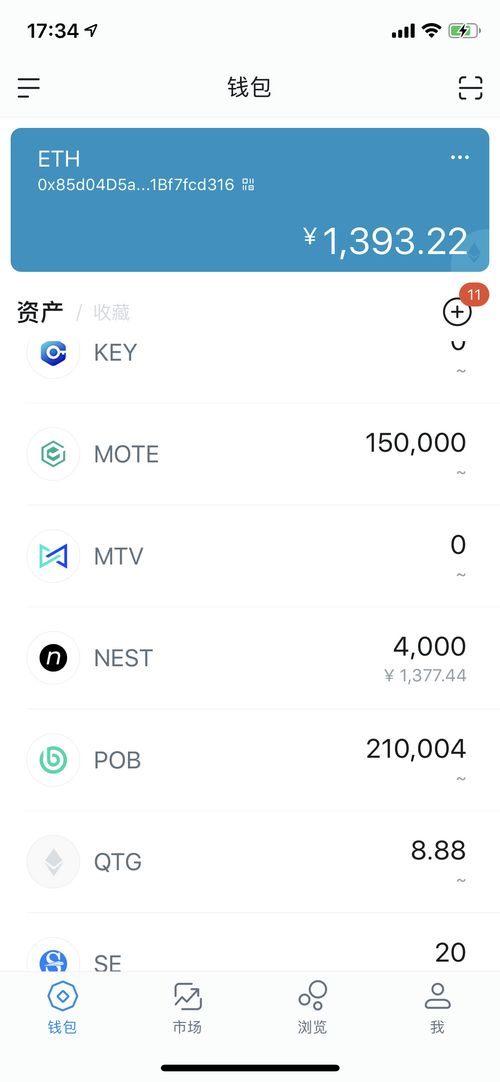Viewport: 500px width, 1082px height.
Task: Switch to the 收藏 tab
Action: [x=112, y=313]
